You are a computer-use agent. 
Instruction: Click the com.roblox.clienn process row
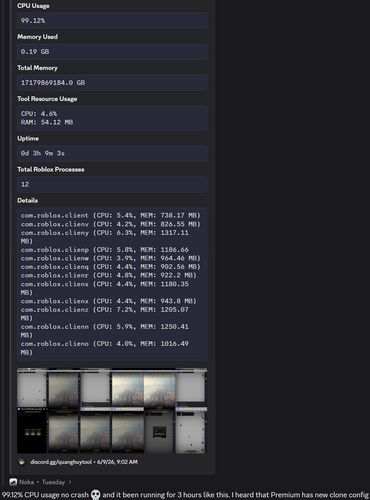[x=105, y=331]
